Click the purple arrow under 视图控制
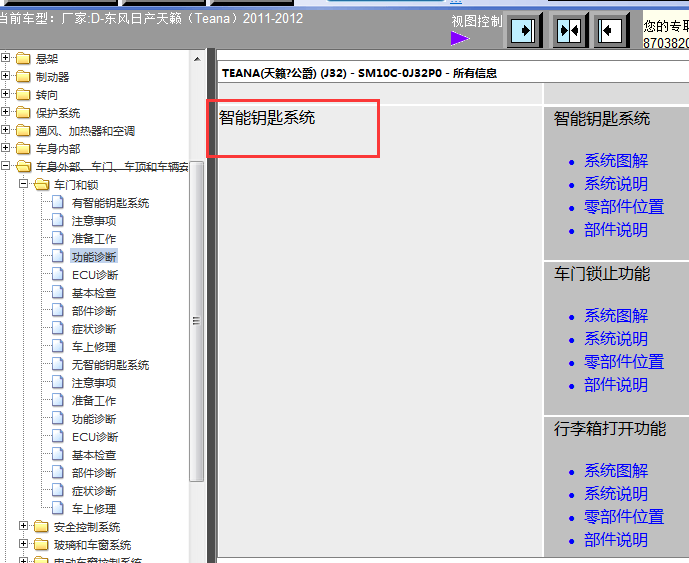Screen dimensions: 689x563 pyautogui.click(x=460, y=38)
